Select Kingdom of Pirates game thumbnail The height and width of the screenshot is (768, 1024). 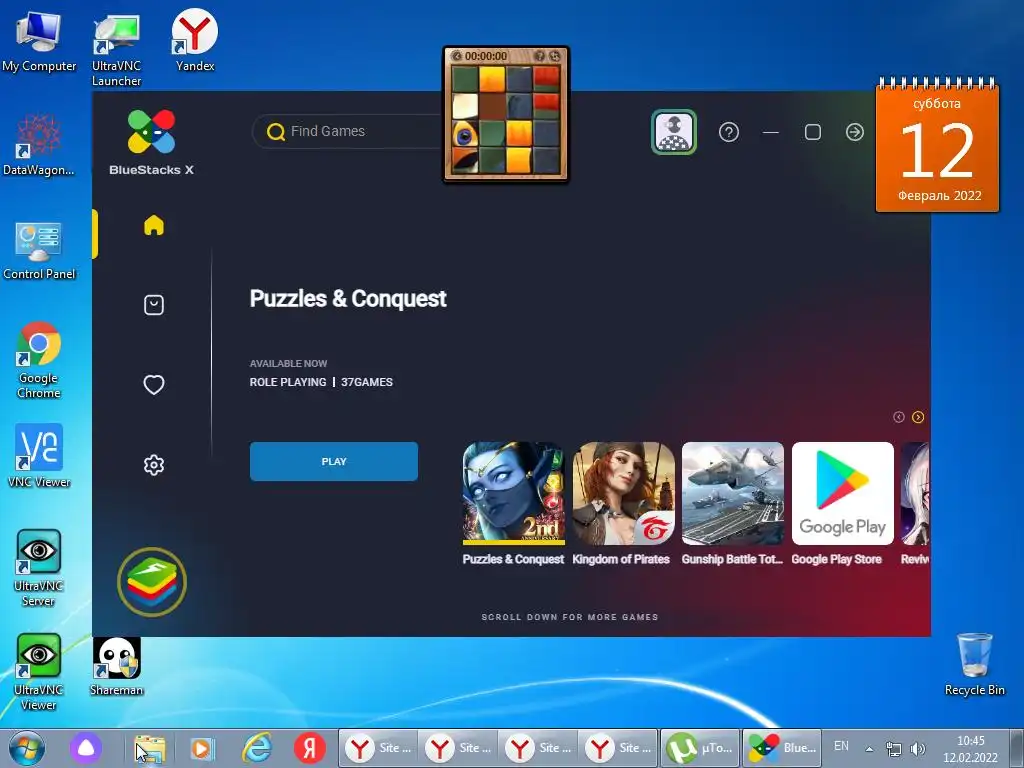tap(624, 494)
